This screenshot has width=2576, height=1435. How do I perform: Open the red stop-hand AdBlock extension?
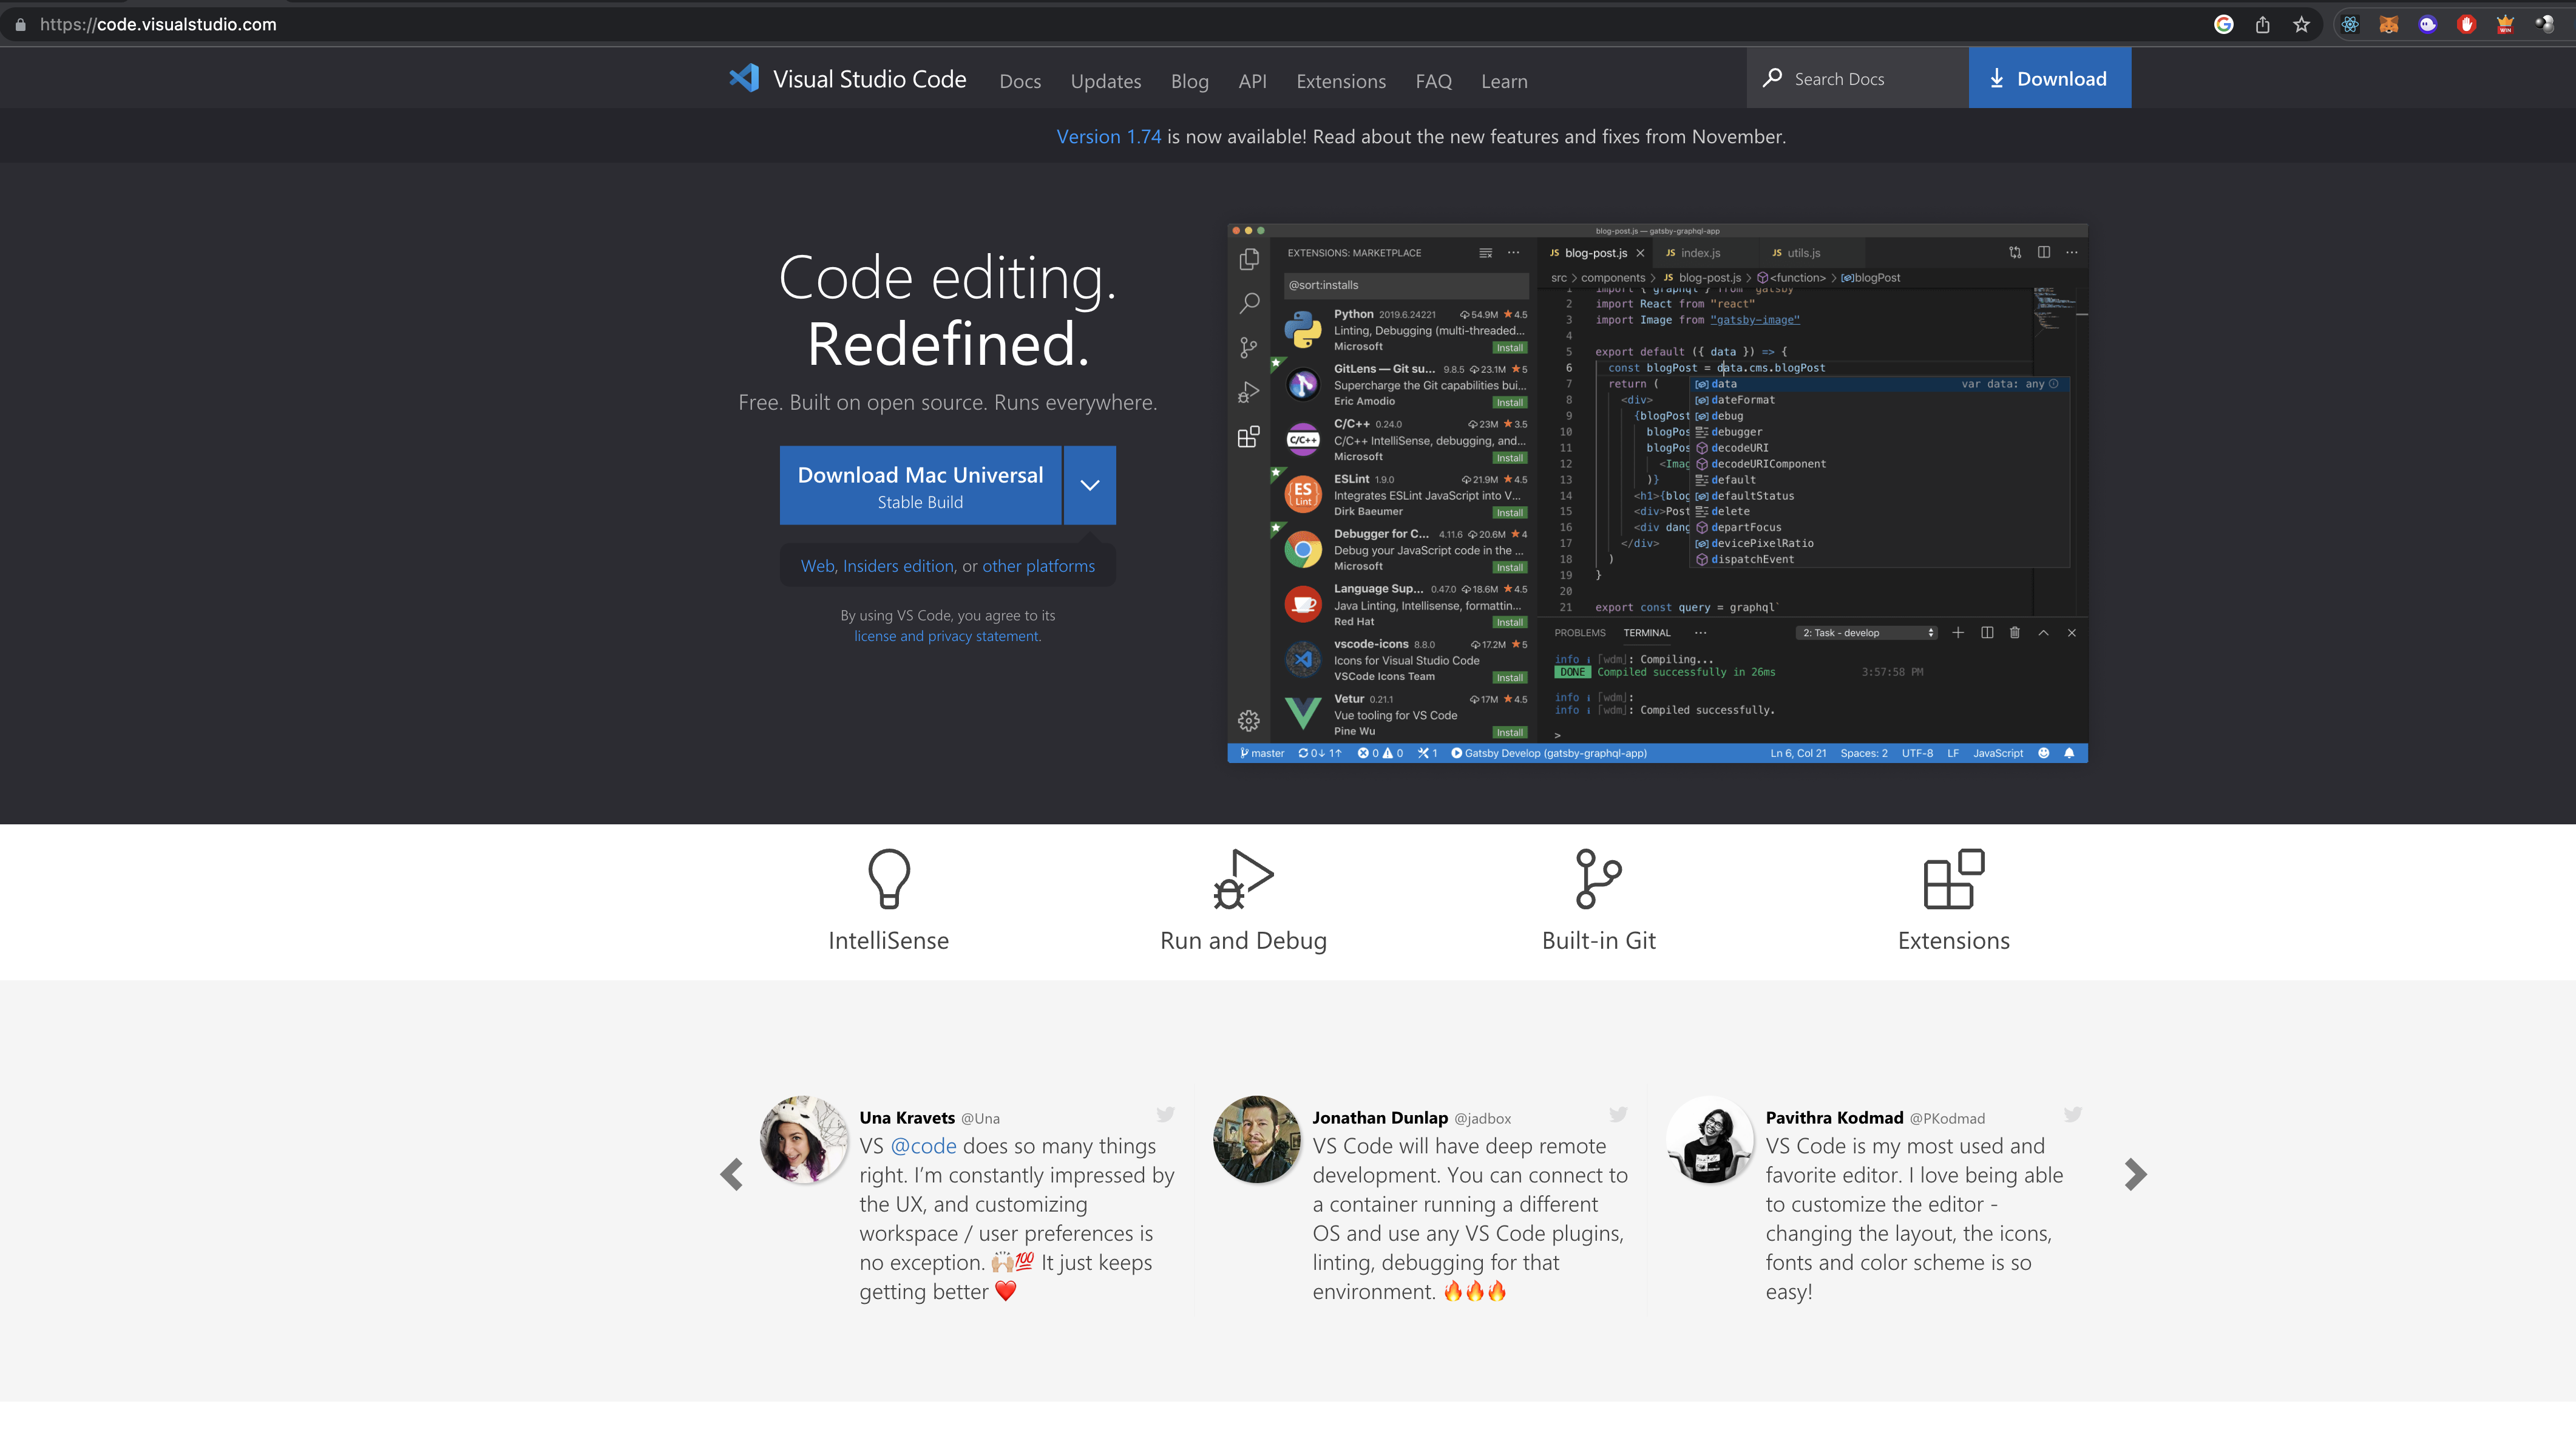[2467, 24]
